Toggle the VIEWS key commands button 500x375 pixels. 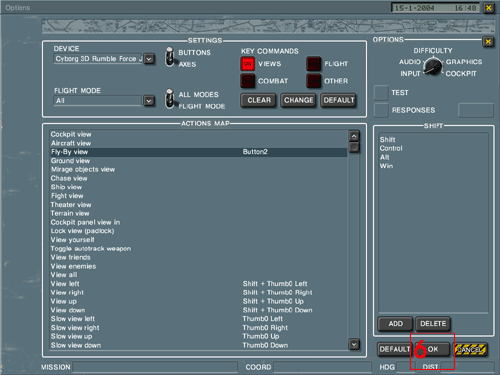(247, 64)
